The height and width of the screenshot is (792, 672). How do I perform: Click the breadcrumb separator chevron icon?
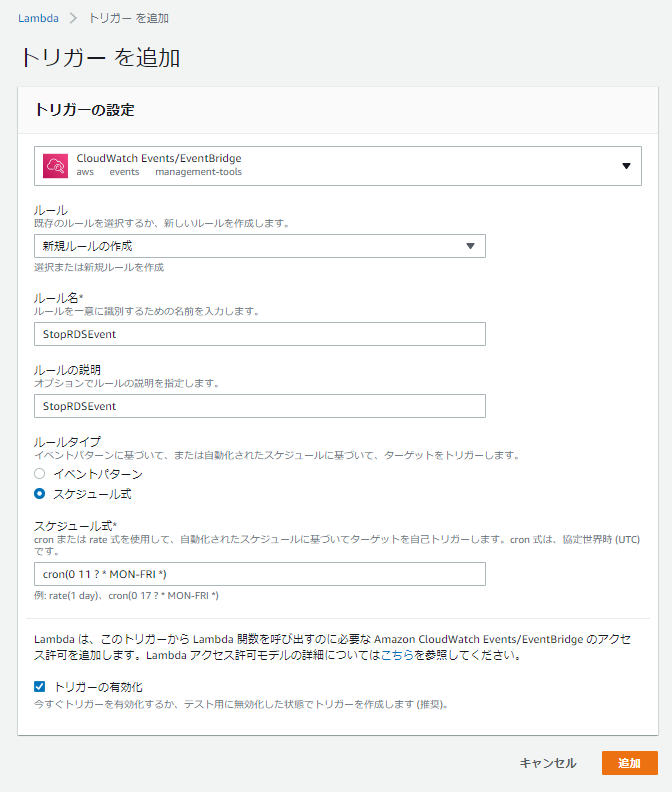pos(74,18)
